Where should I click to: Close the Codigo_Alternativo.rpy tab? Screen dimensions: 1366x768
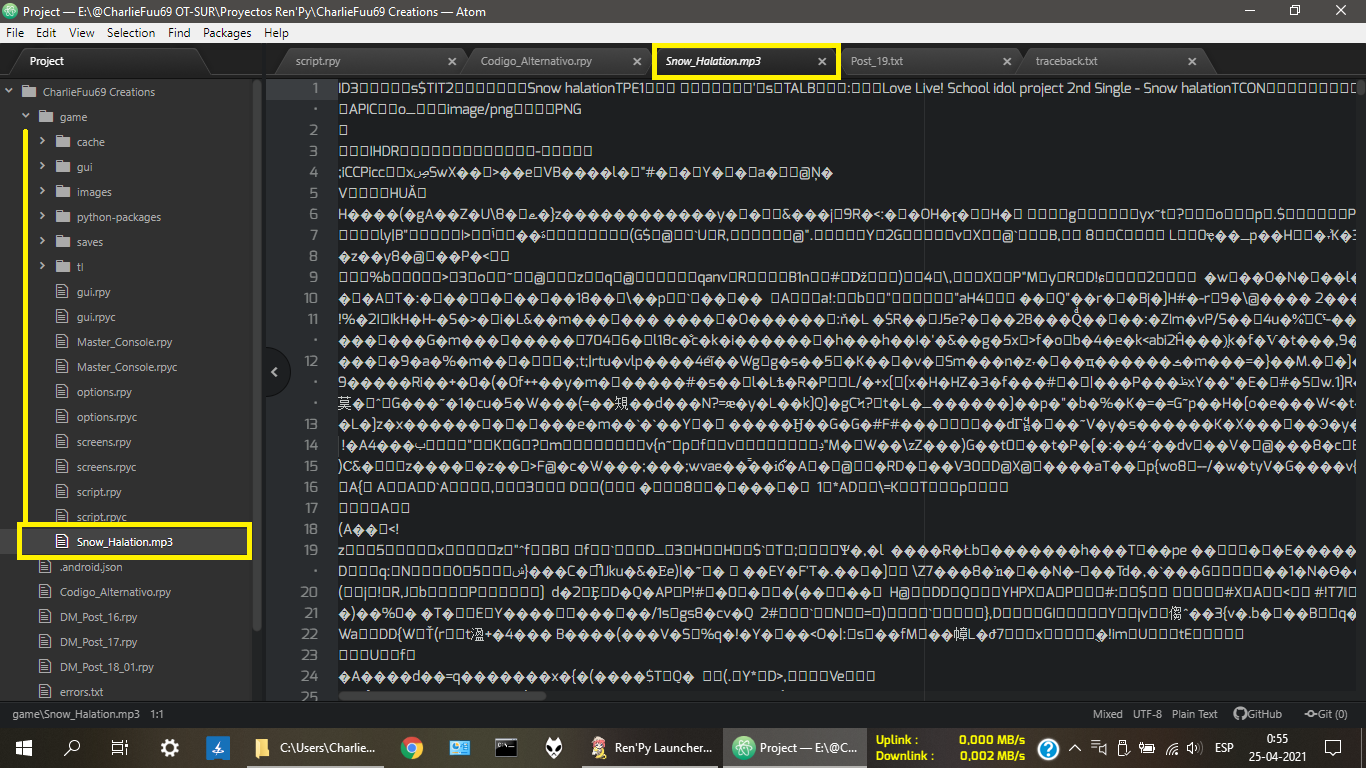pyautogui.click(x=637, y=61)
